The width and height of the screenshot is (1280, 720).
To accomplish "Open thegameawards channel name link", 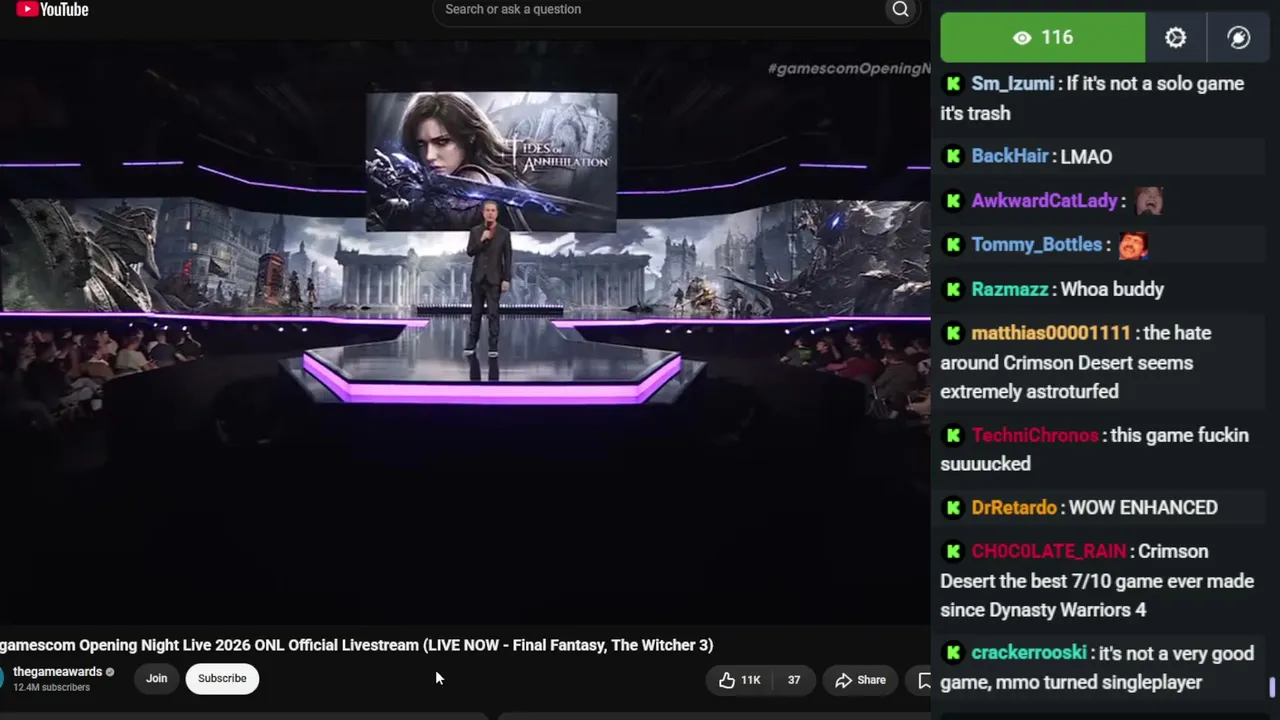I will [58, 672].
